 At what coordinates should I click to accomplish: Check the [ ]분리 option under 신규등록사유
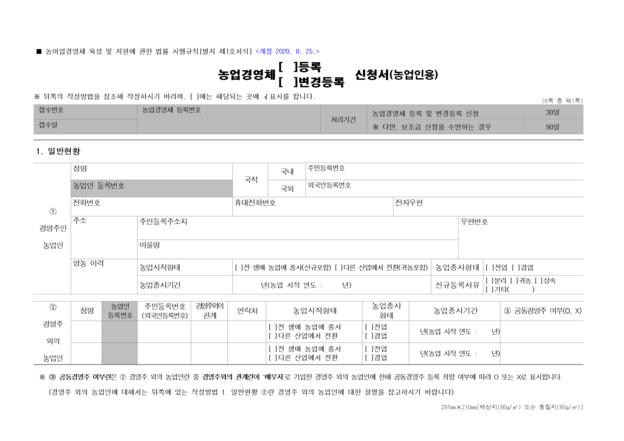point(489,281)
